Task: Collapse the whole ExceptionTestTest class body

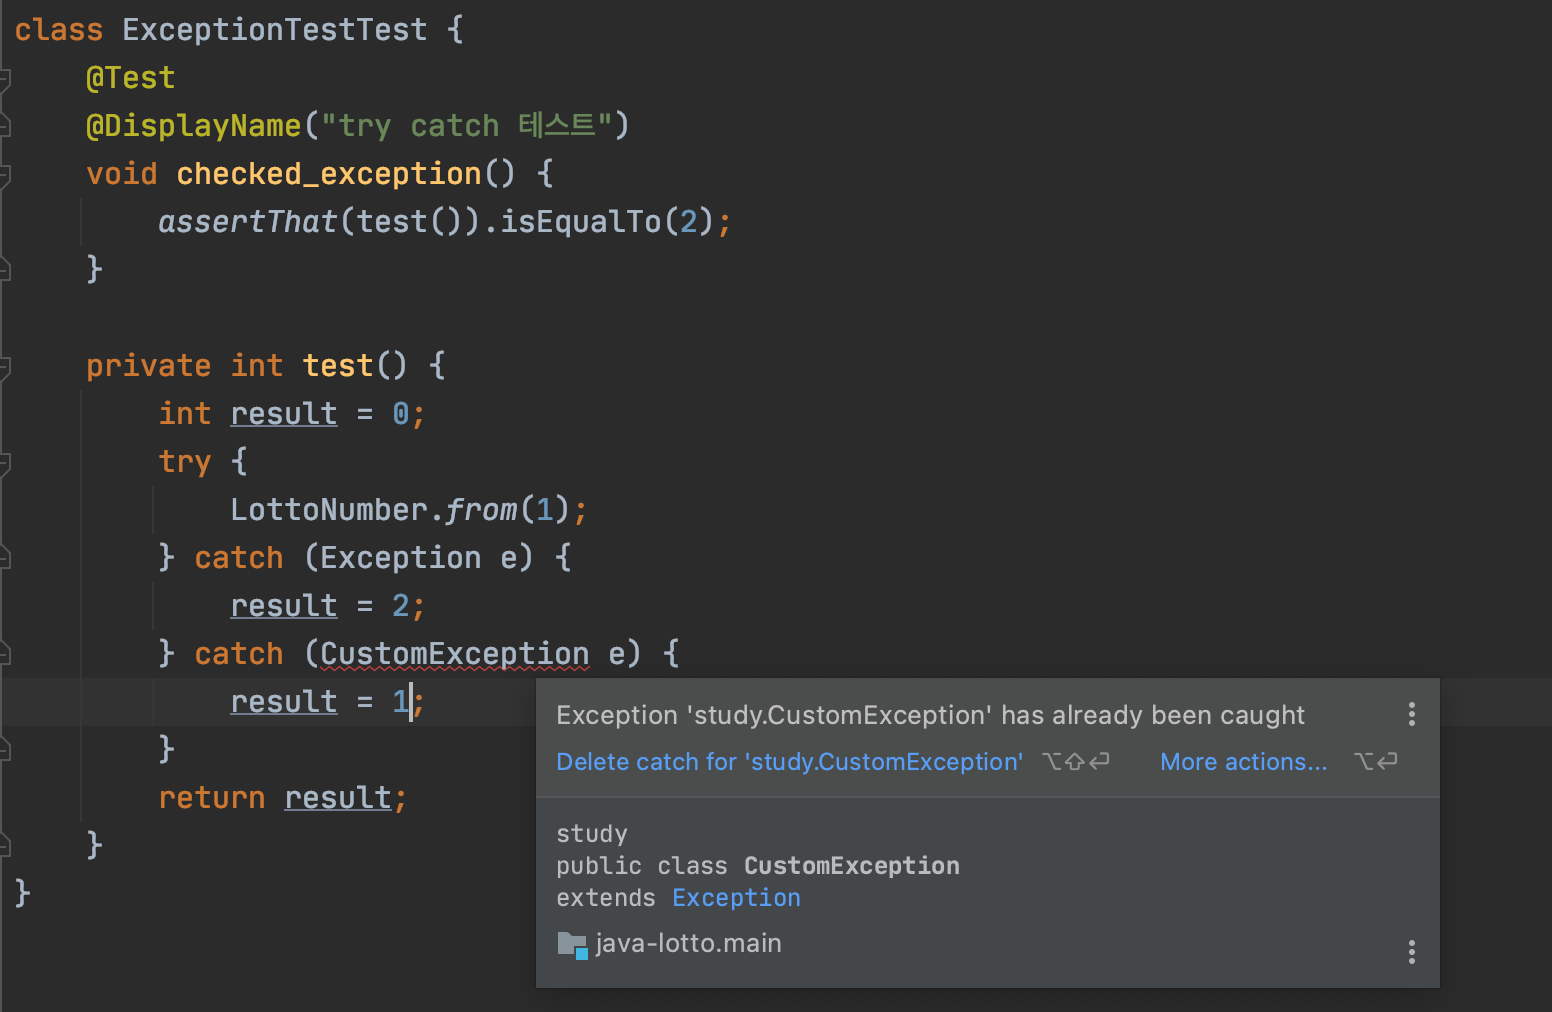Action: click(x=5, y=29)
